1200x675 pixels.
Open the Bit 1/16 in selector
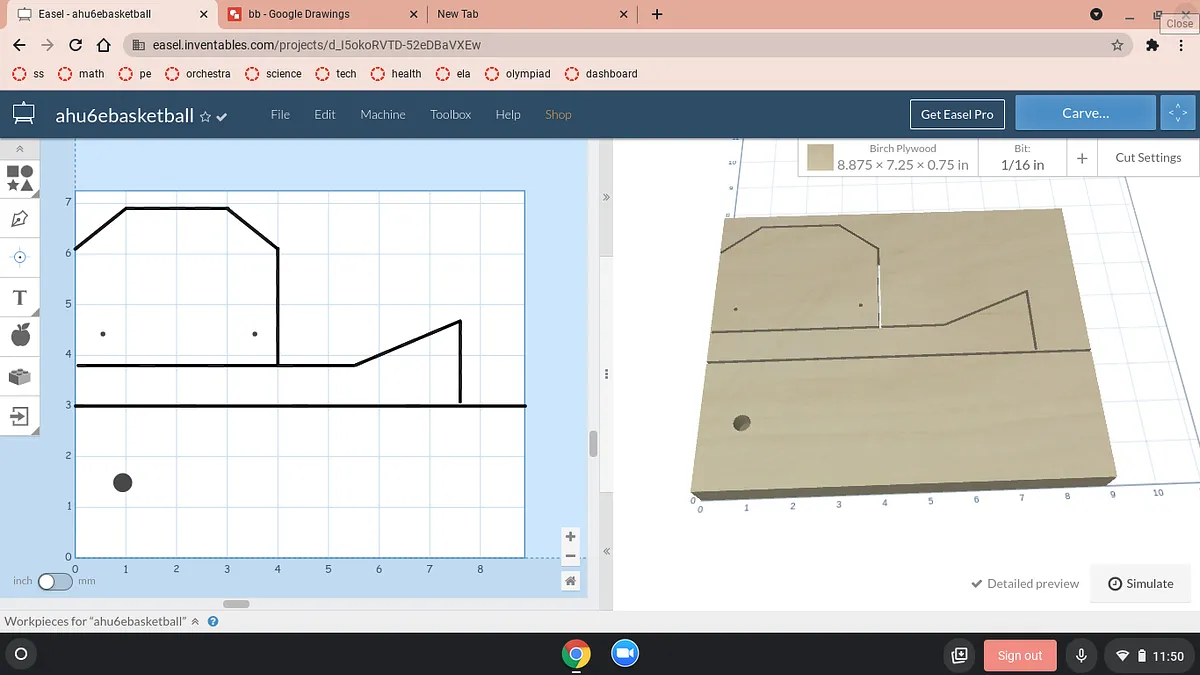pos(1022,157)
